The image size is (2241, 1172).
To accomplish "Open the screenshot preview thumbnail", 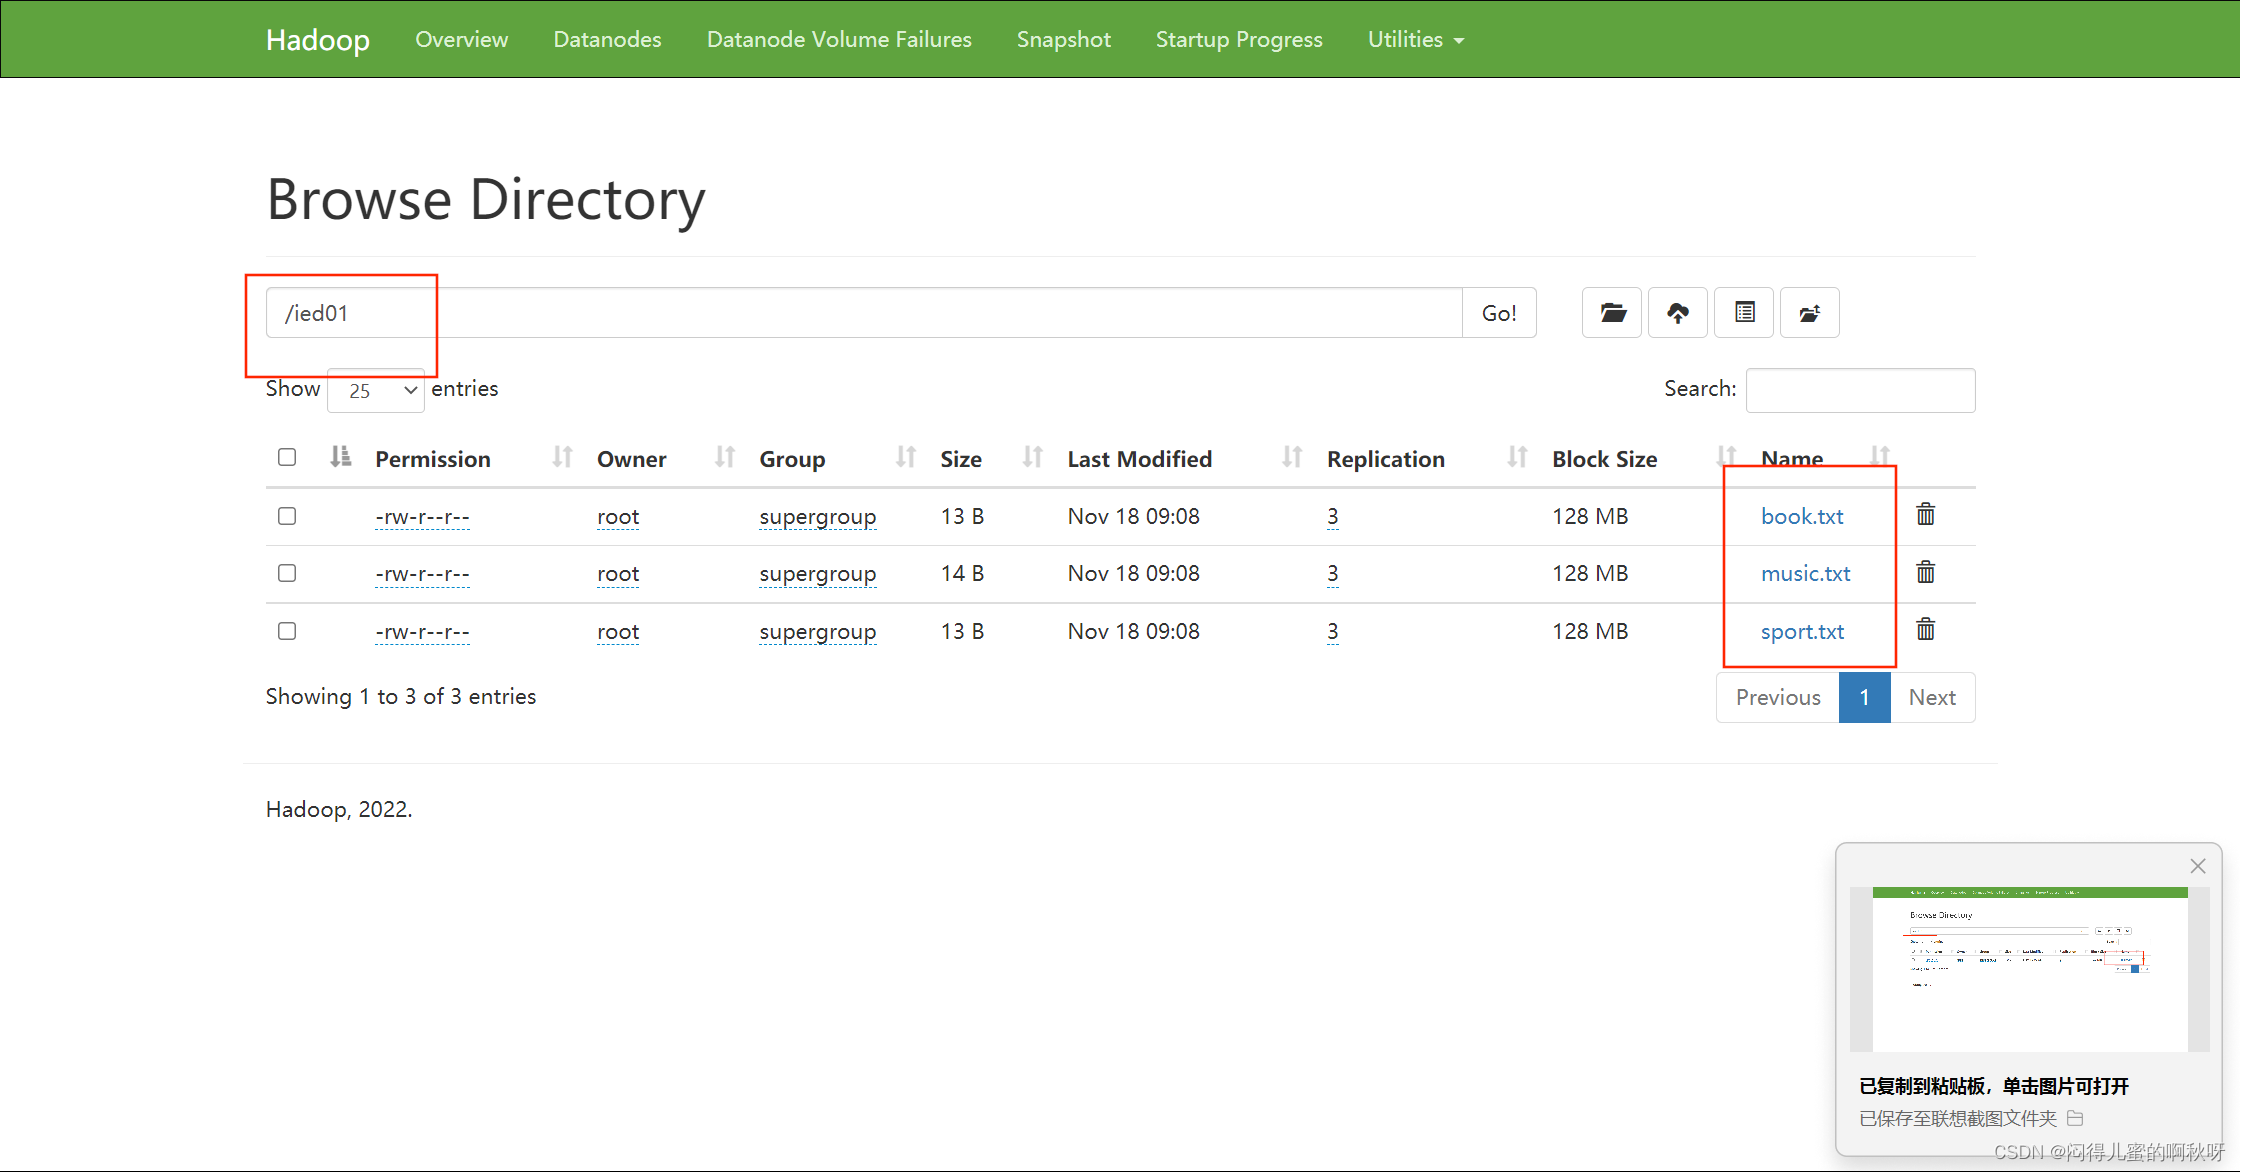I will click(2029, 968).
